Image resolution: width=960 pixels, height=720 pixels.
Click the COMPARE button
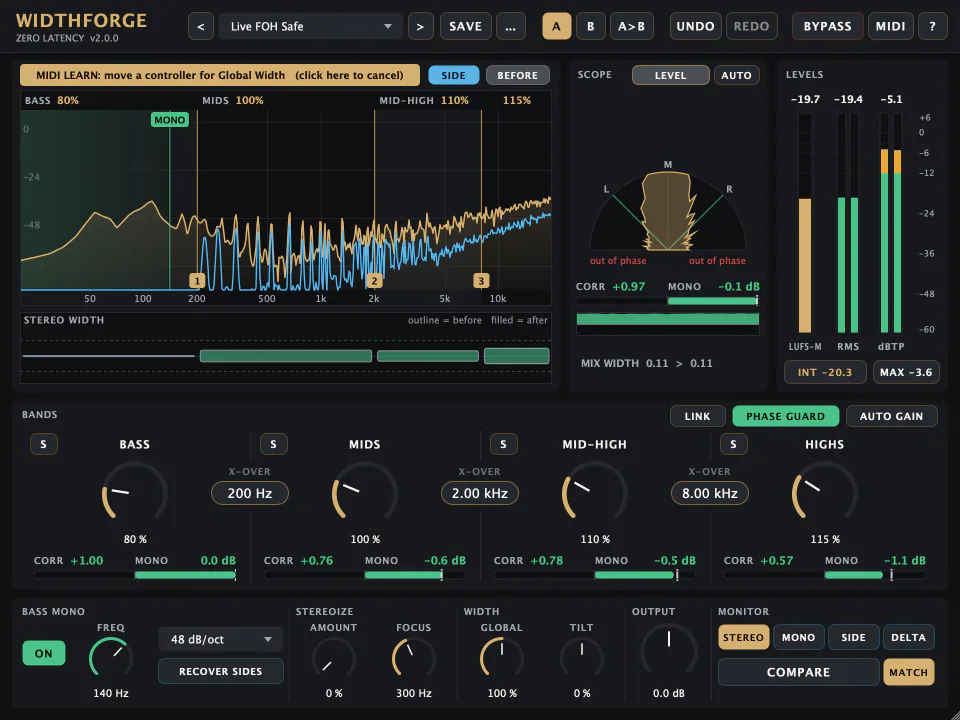coord(798,672)
